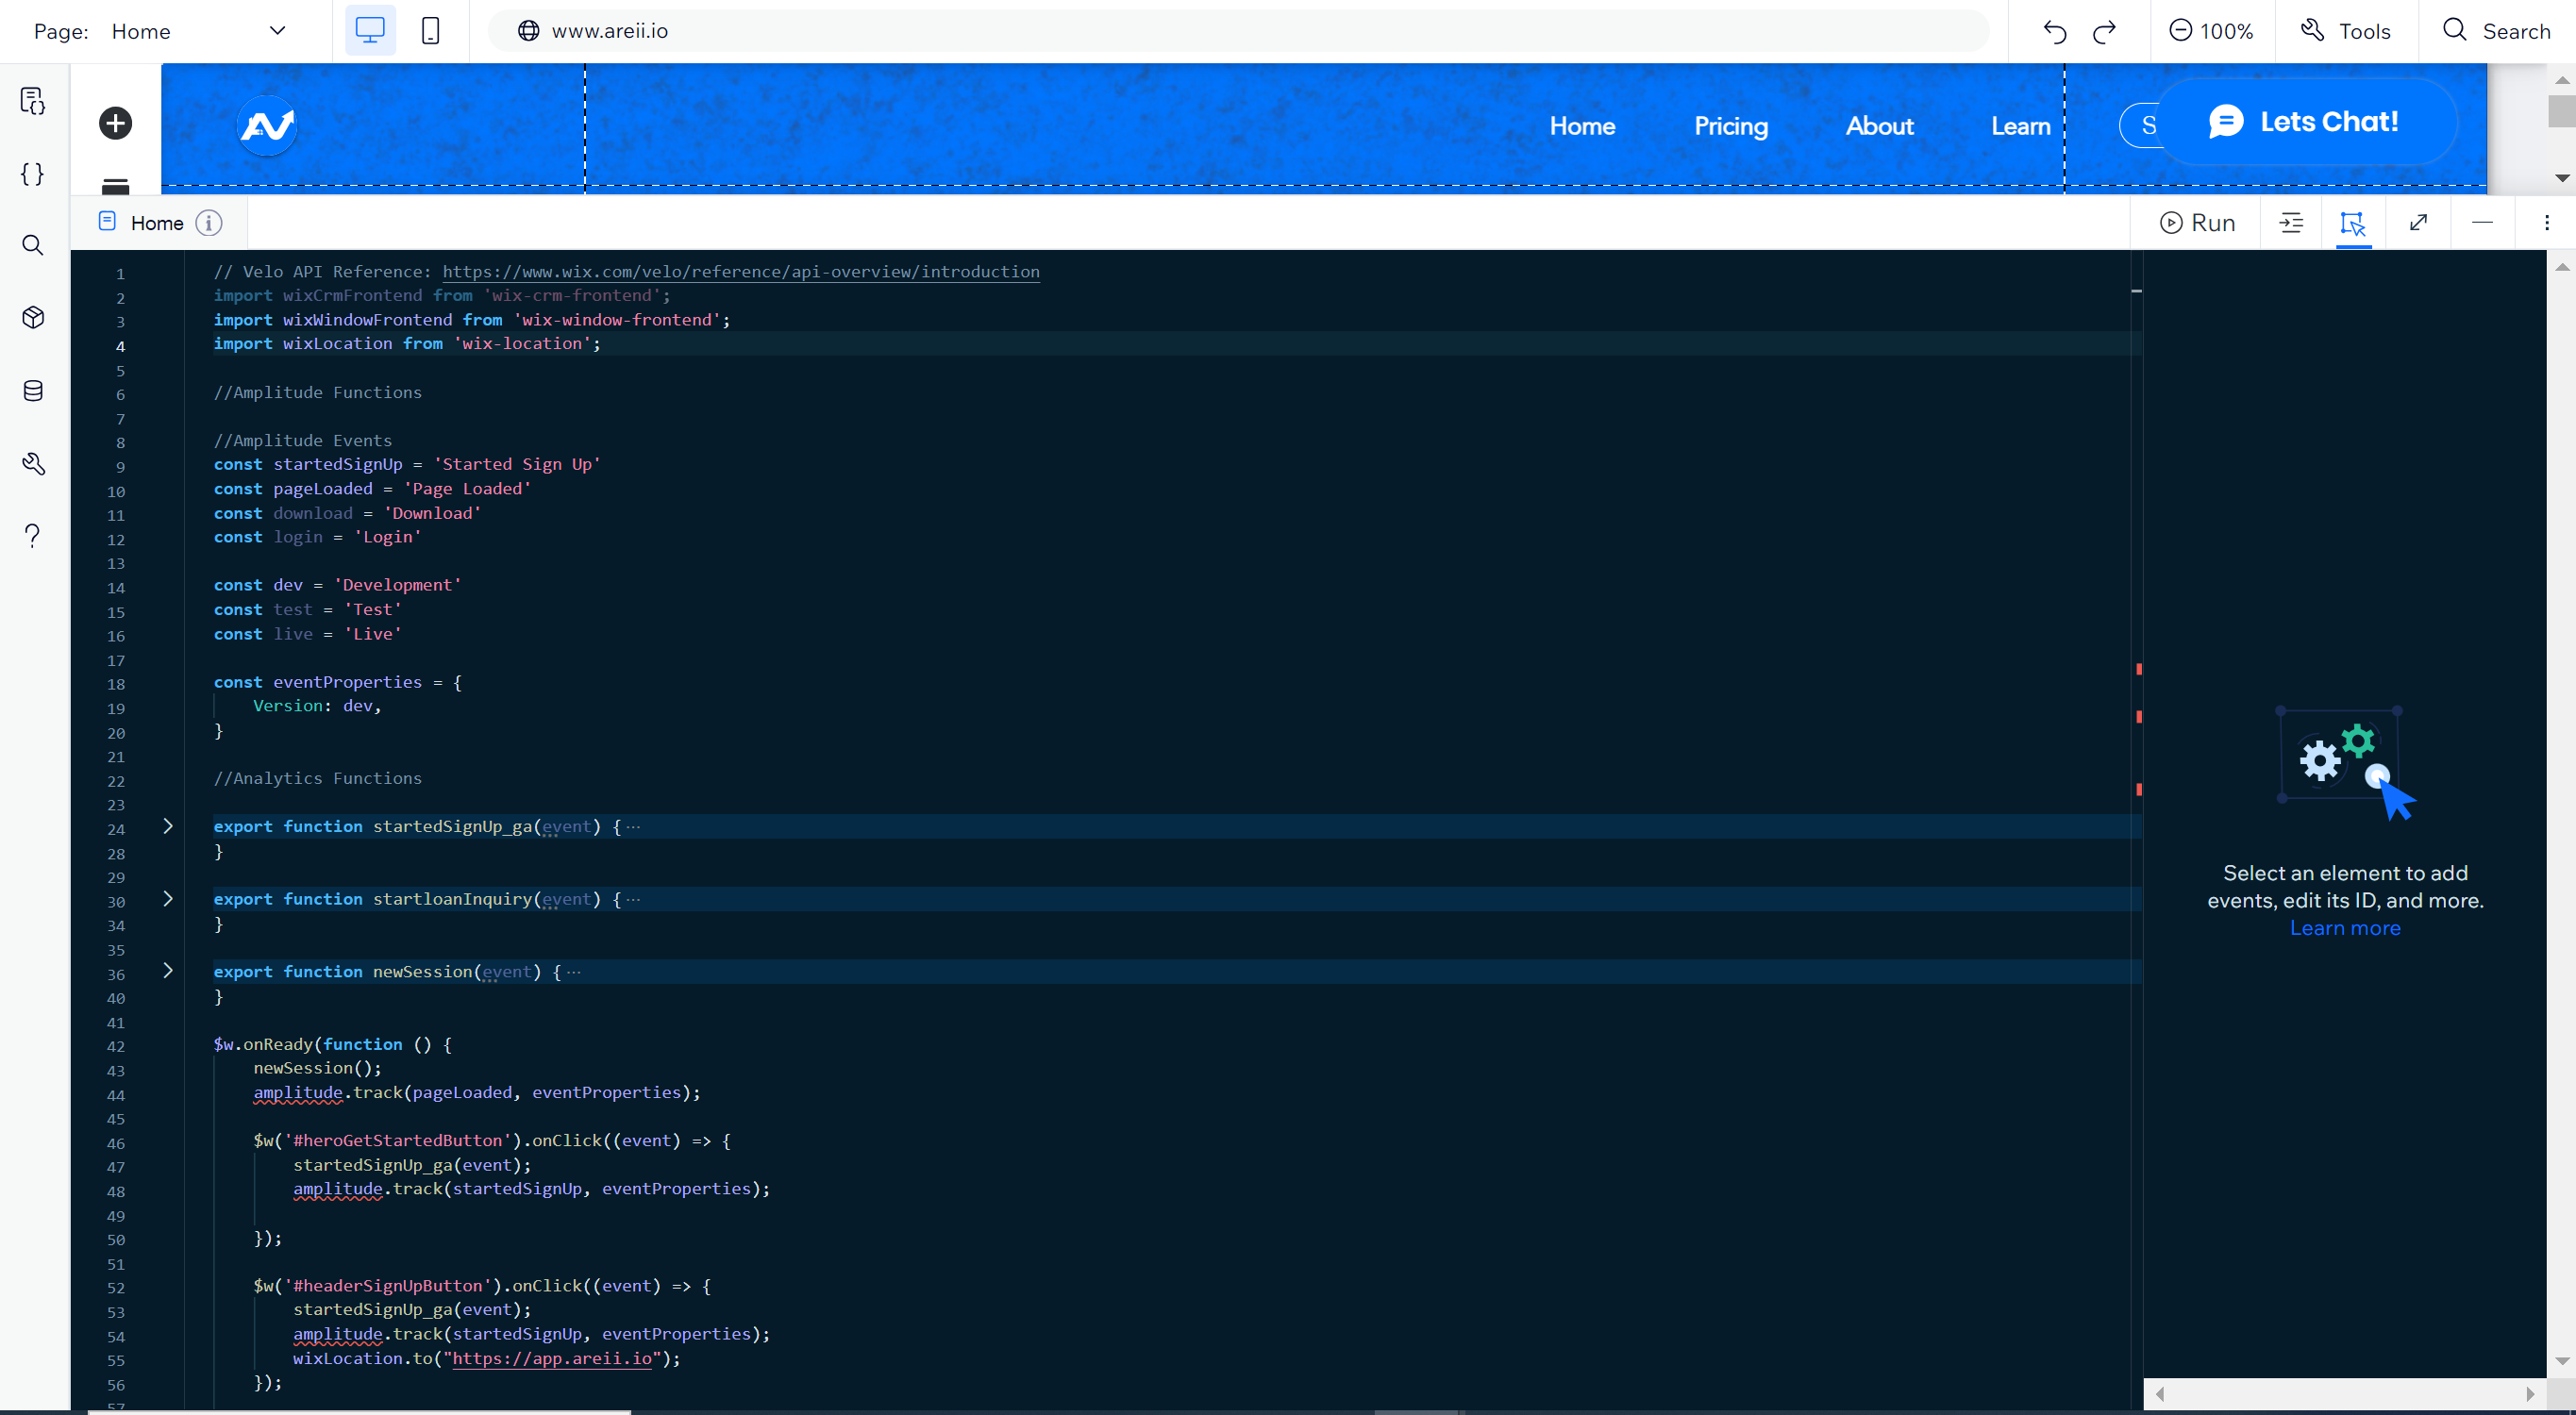Click the help question mark icon
2576x1415 pixels.
click(33, 536)
